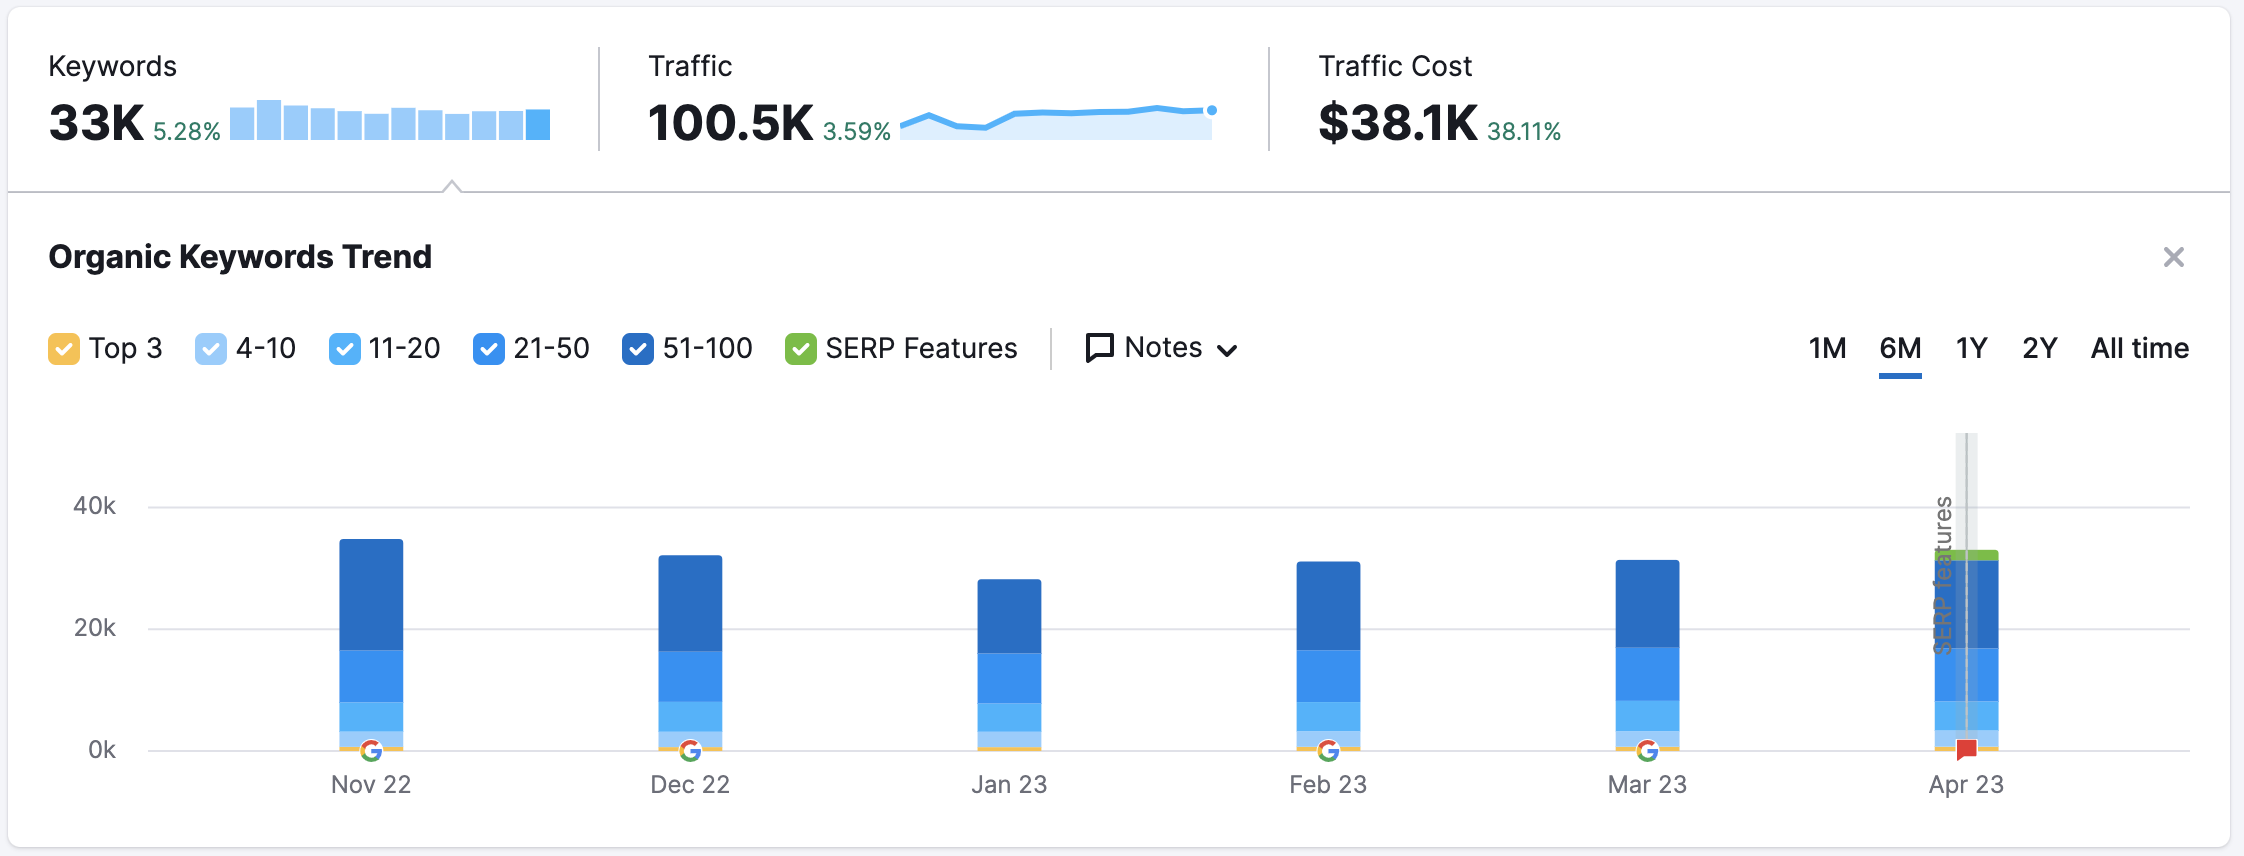Click the red note flag at Apr 23

(1966, 749)
